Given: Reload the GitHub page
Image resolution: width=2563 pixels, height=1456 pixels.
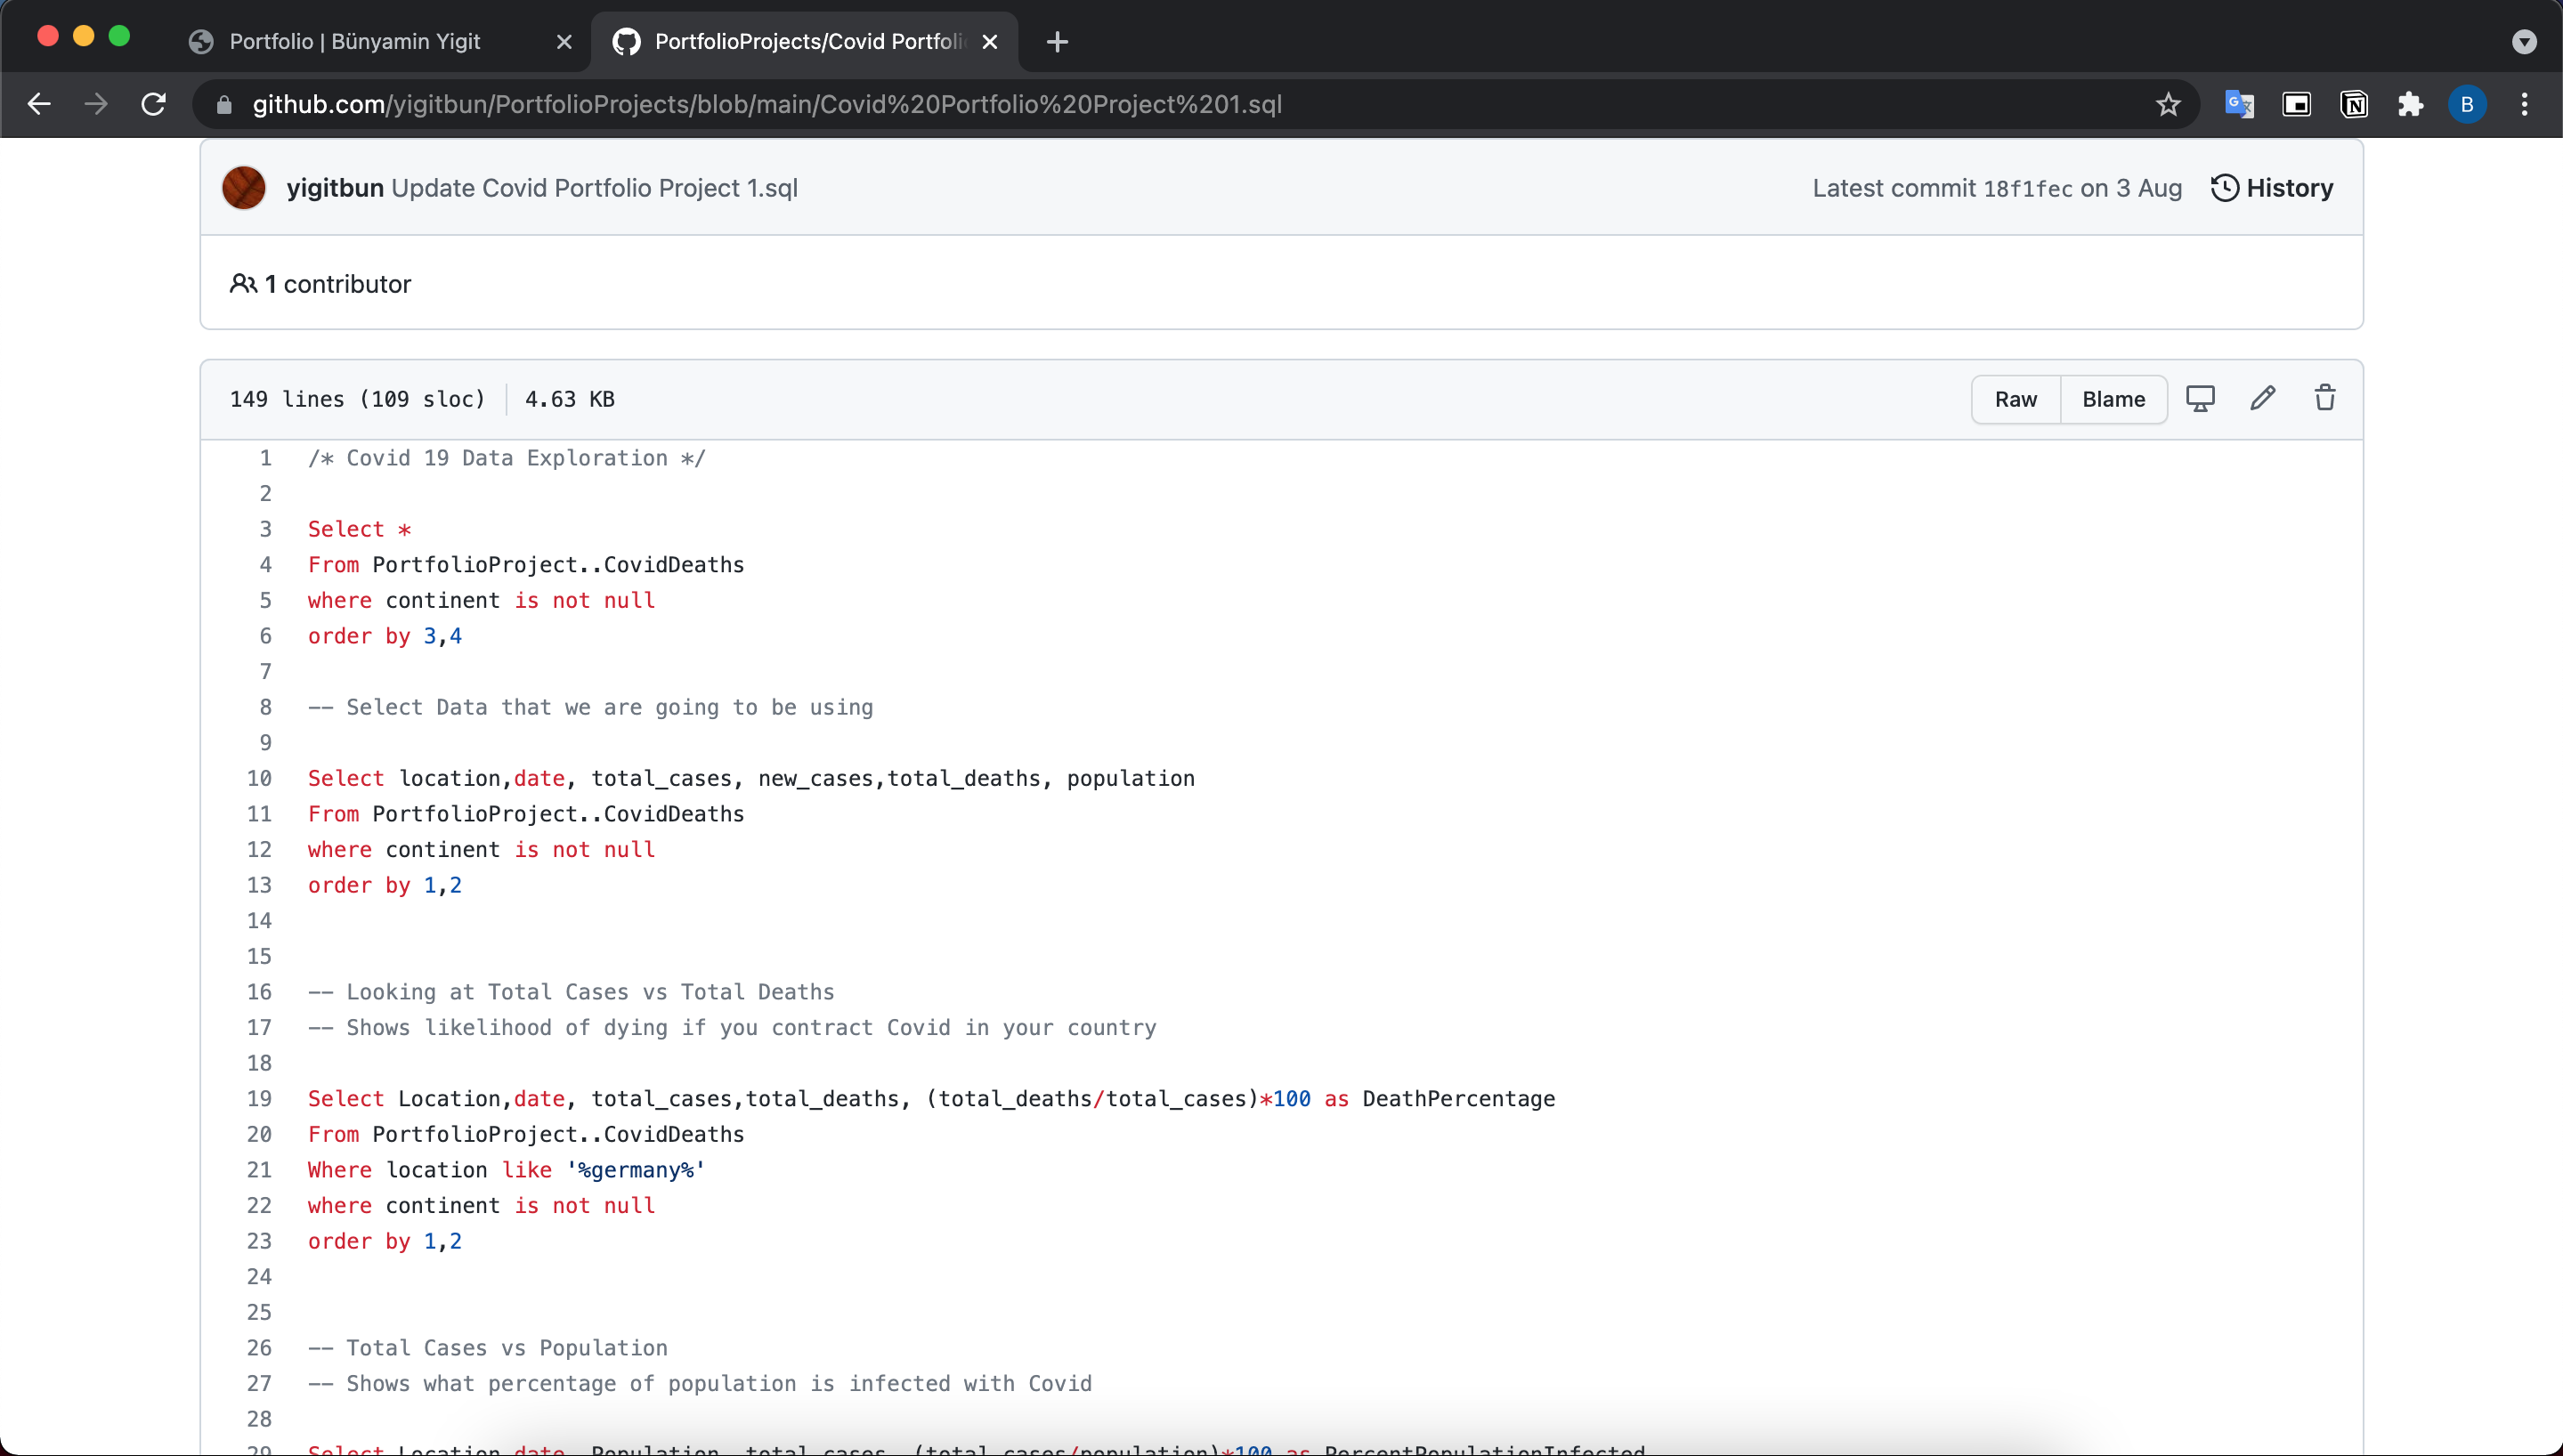Looking at the screenshot, I should point(153,104).
